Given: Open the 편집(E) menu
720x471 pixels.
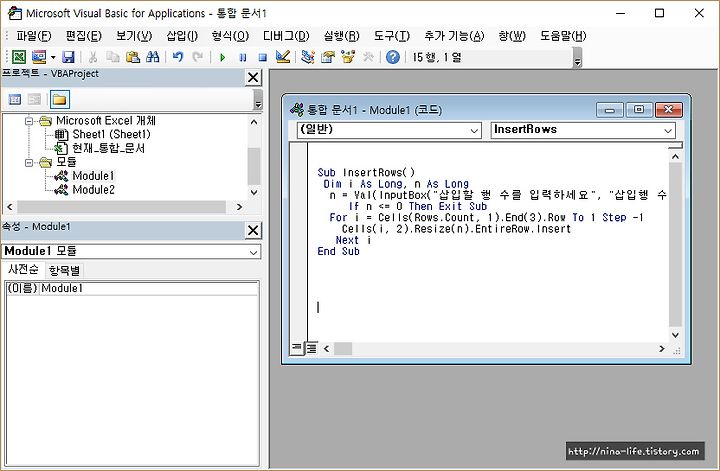Looking at the screenshot, I should pyautogui.click(x=84, y=36).
